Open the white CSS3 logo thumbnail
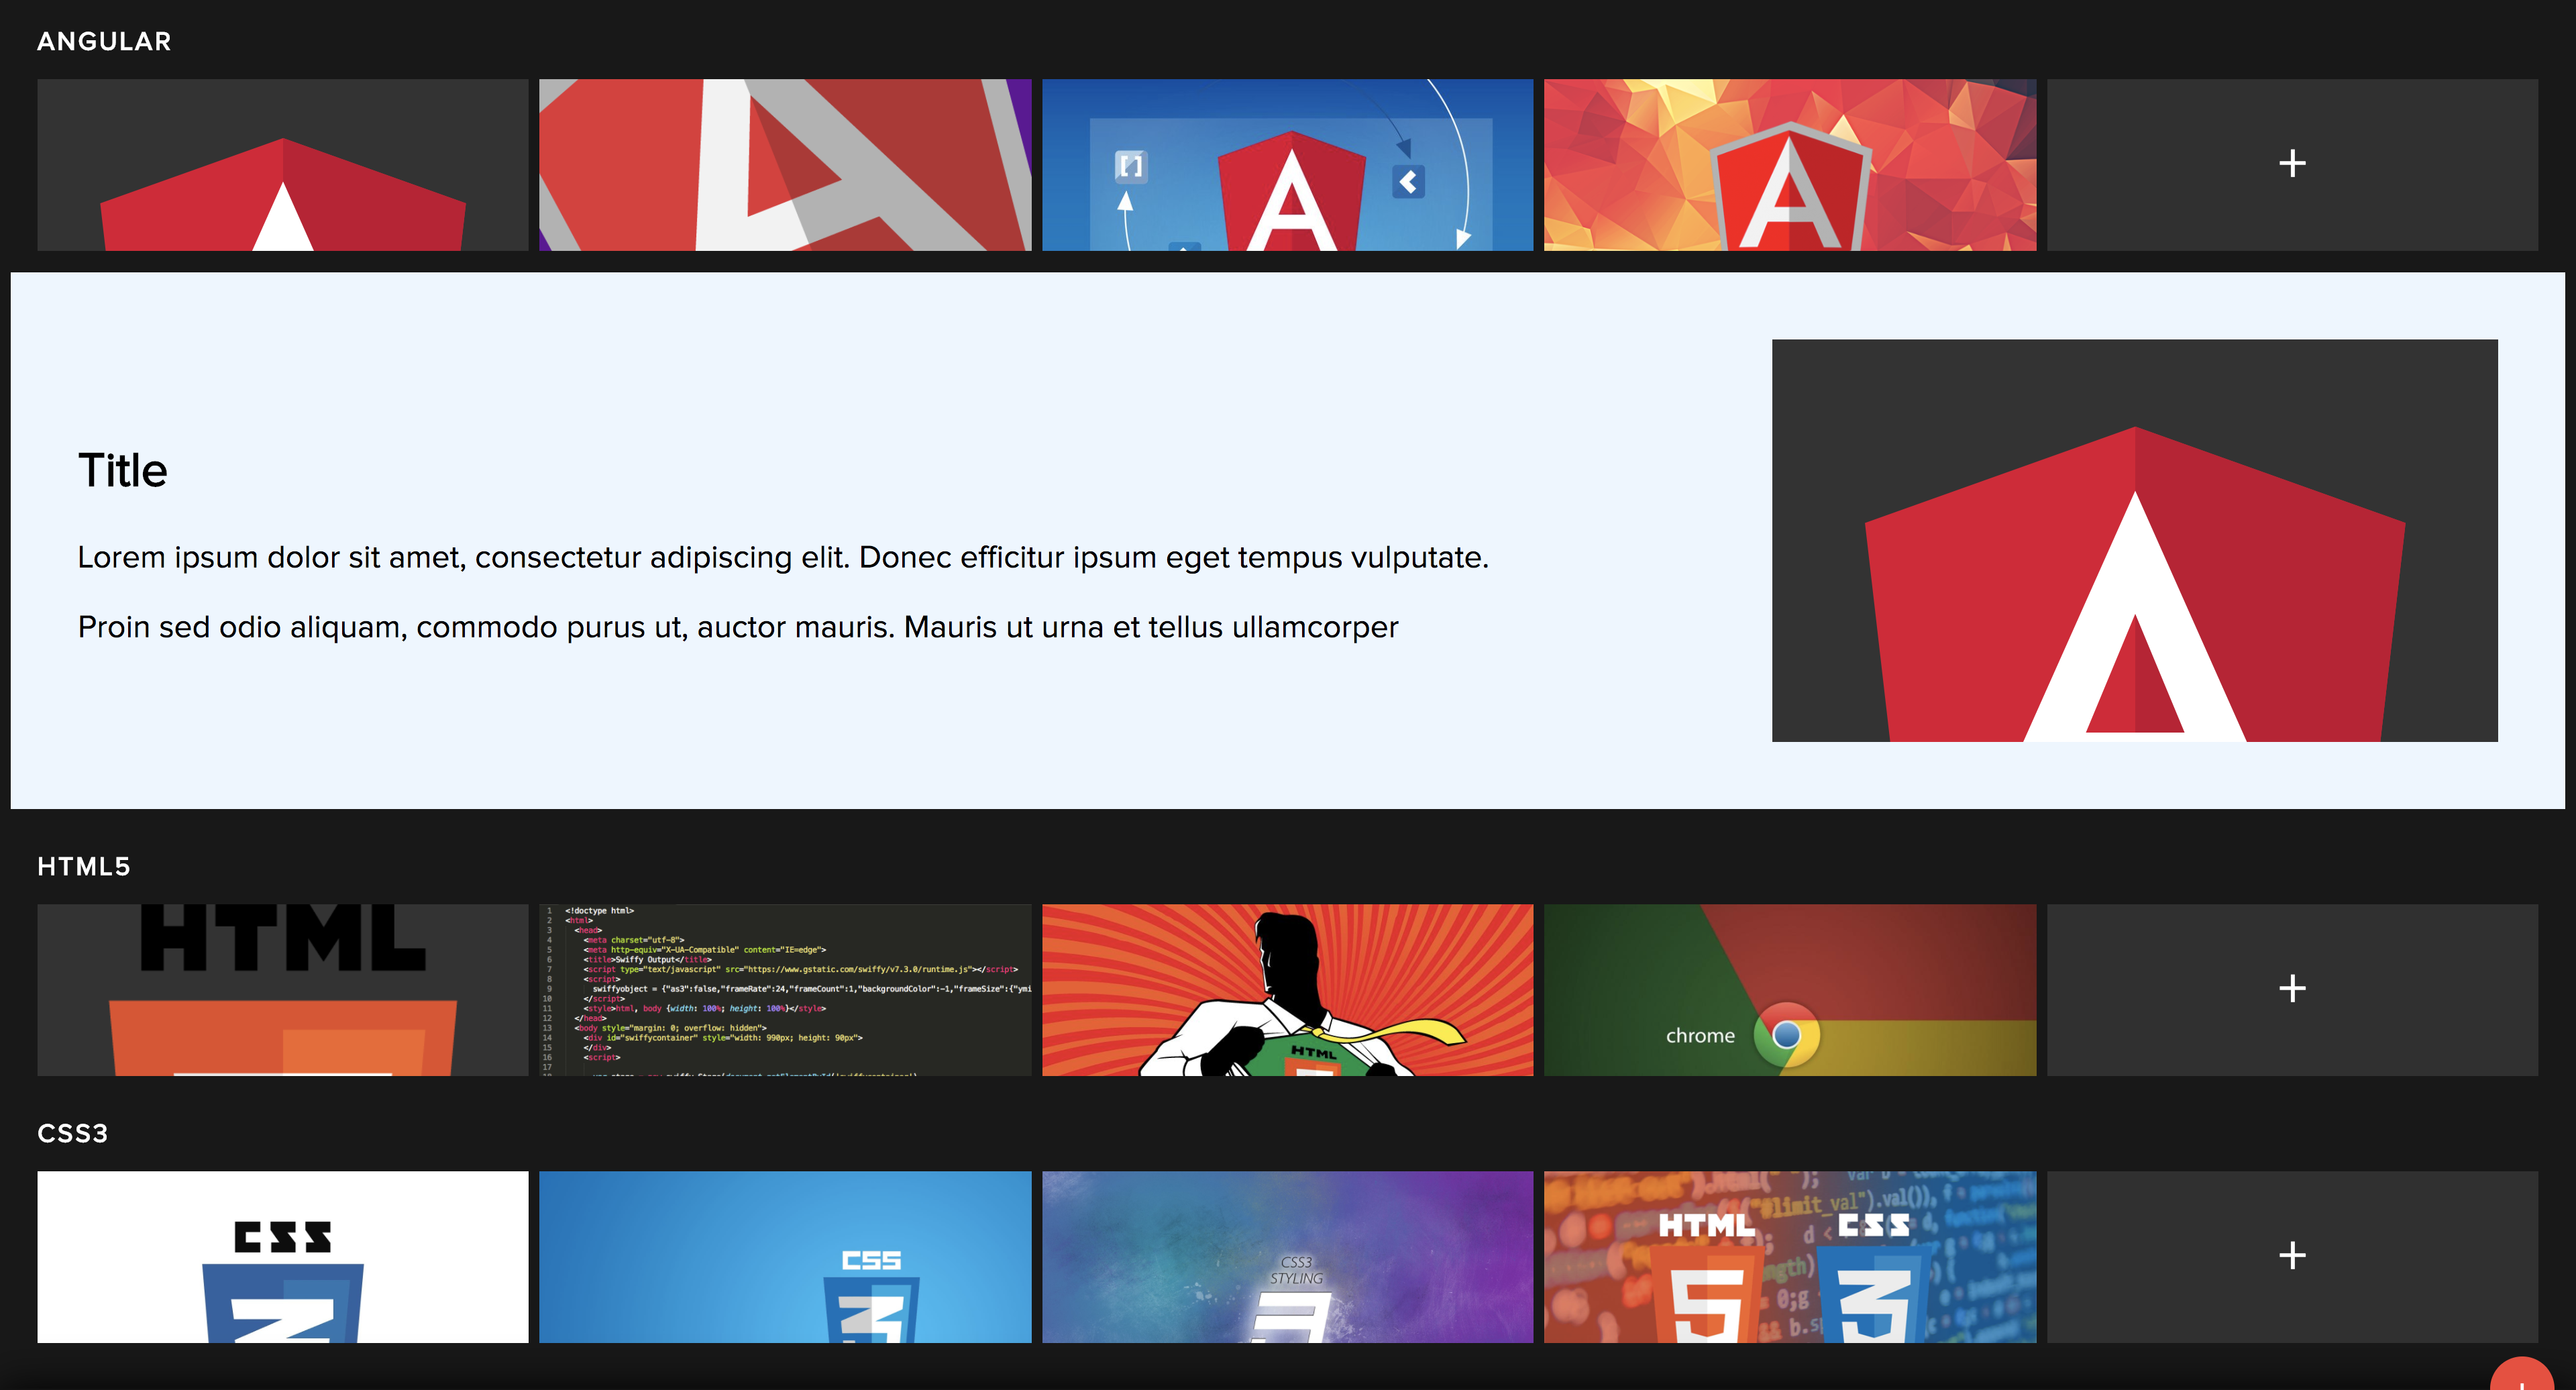The image size is (2576, 1390). point(283,1257)
